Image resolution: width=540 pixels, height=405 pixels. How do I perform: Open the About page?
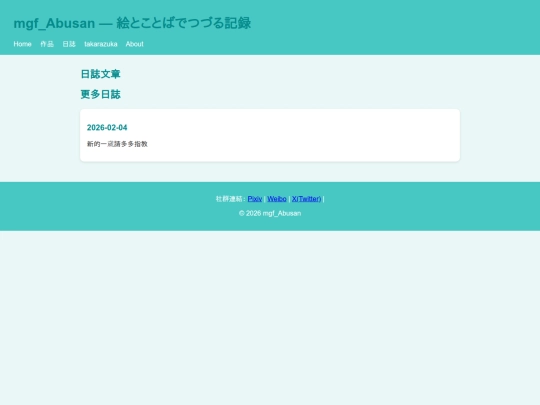[134, 44]
